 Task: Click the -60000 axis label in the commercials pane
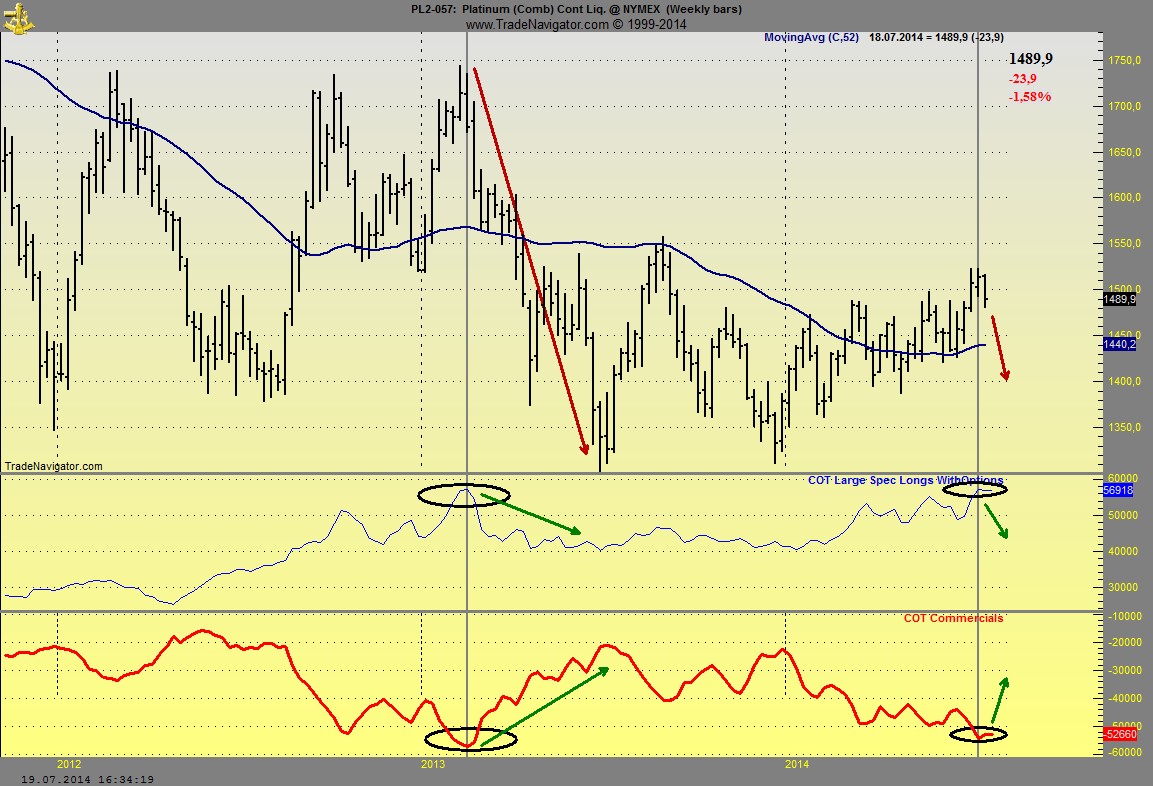pyautogui.click(x=1124, y=753)
